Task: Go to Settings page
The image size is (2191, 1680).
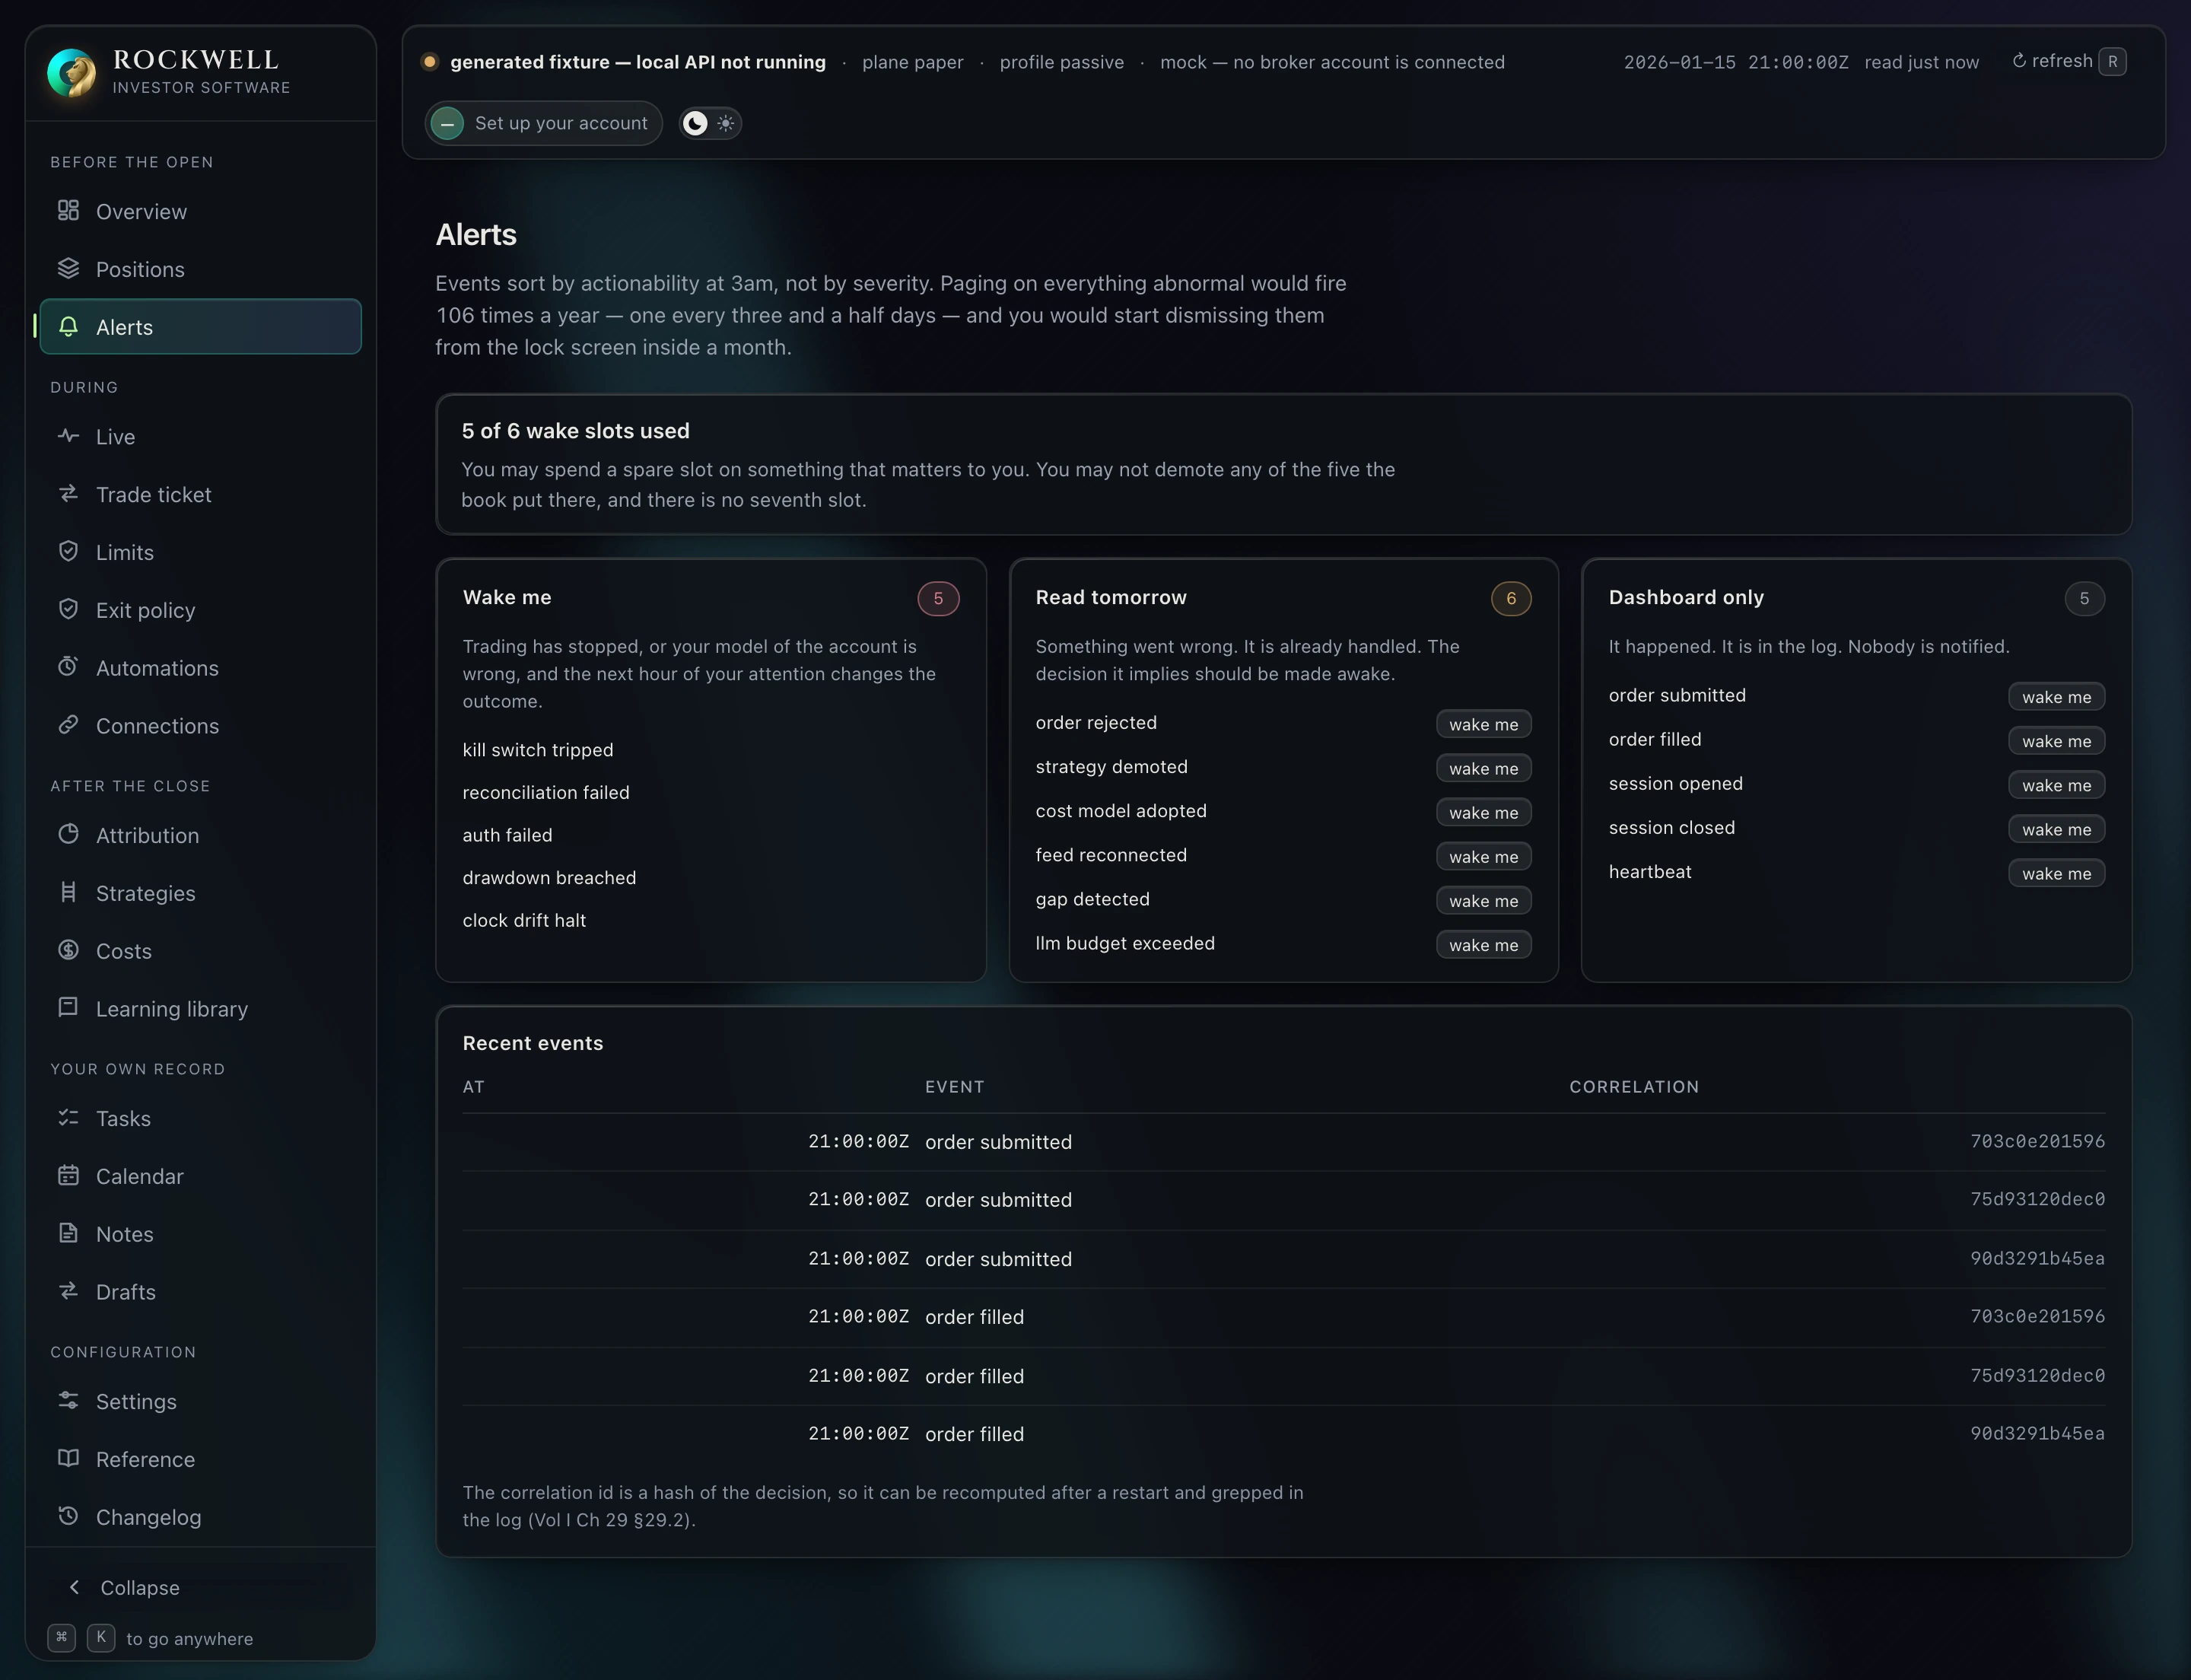Action: pyautogui.click(x=200, y=1402)
